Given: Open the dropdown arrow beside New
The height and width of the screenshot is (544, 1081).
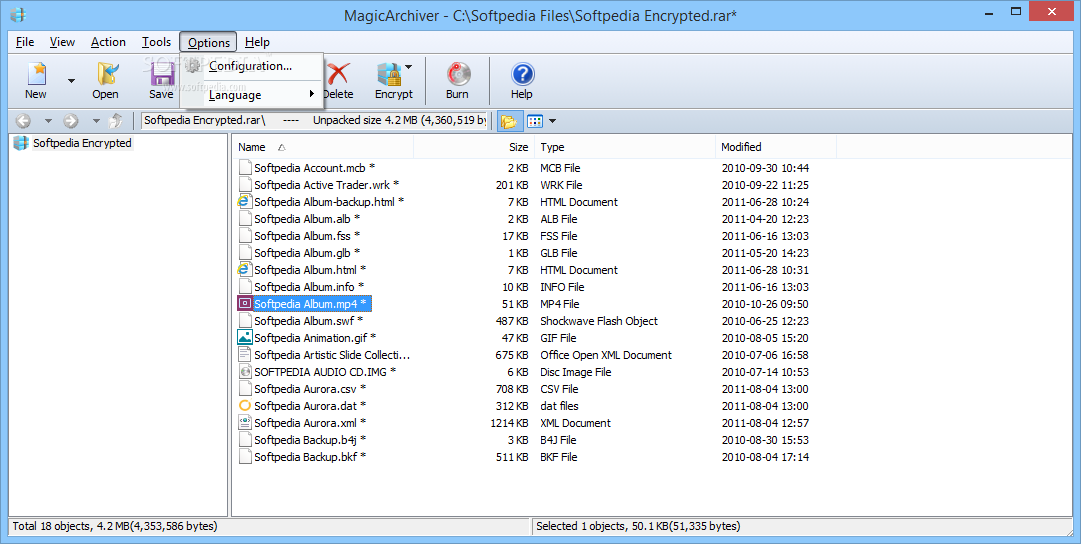Looking at the screenshot, I should 71,81.
